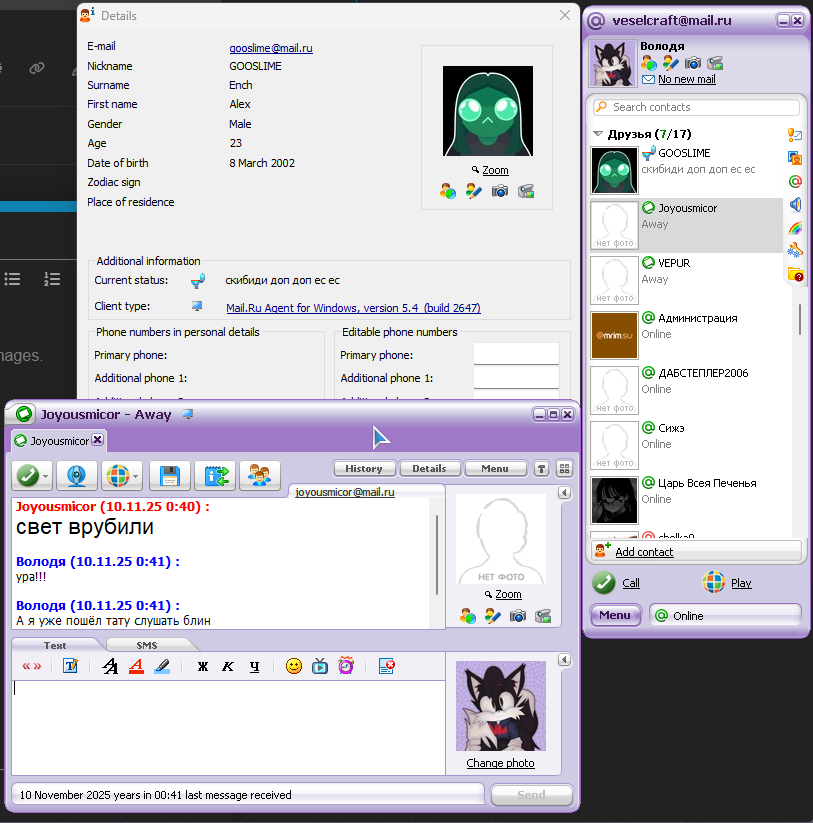
Task: Click the History button in chat window
Action: click(364, 468)
